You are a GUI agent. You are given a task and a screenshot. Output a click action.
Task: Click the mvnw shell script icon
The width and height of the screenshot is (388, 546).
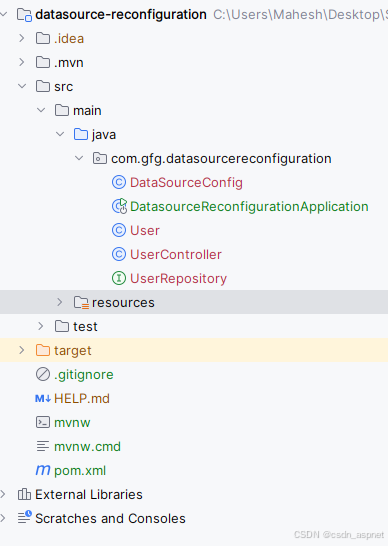(43, 422)
